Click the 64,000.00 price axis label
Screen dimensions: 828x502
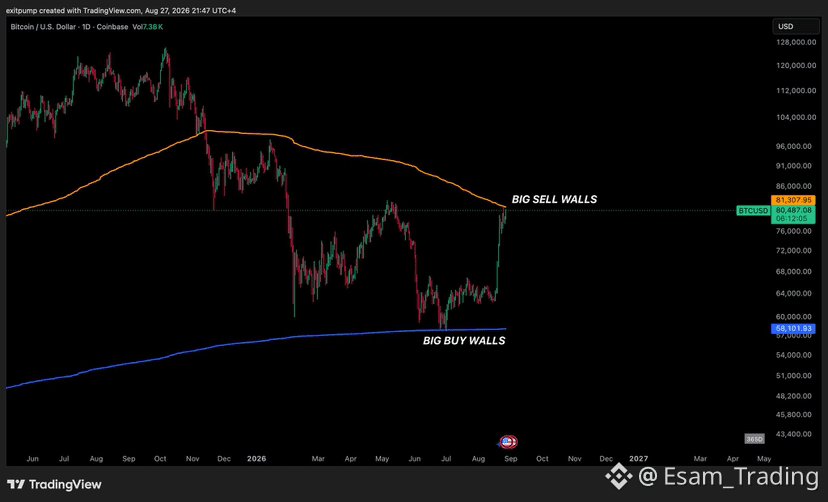click(x=796, y=293)
